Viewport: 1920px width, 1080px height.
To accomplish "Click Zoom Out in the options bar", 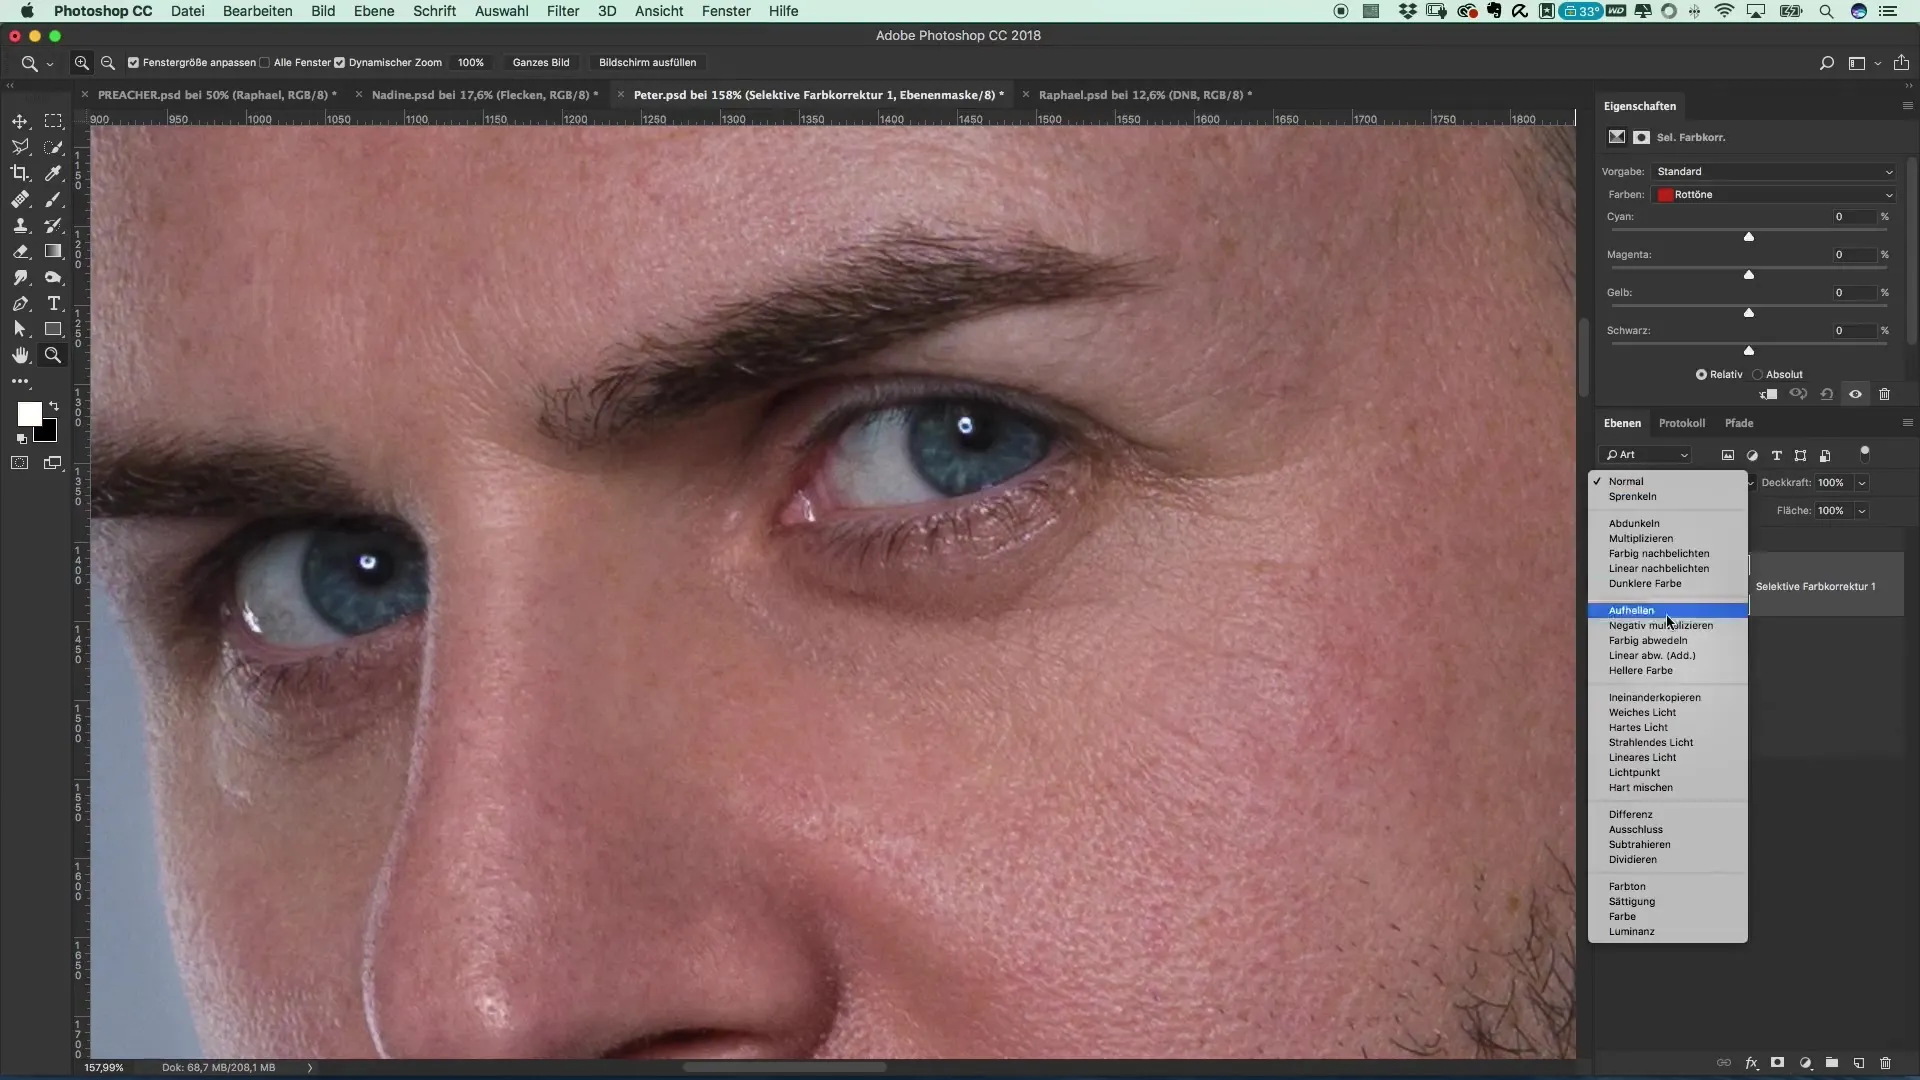I will (x=108, y=62).
